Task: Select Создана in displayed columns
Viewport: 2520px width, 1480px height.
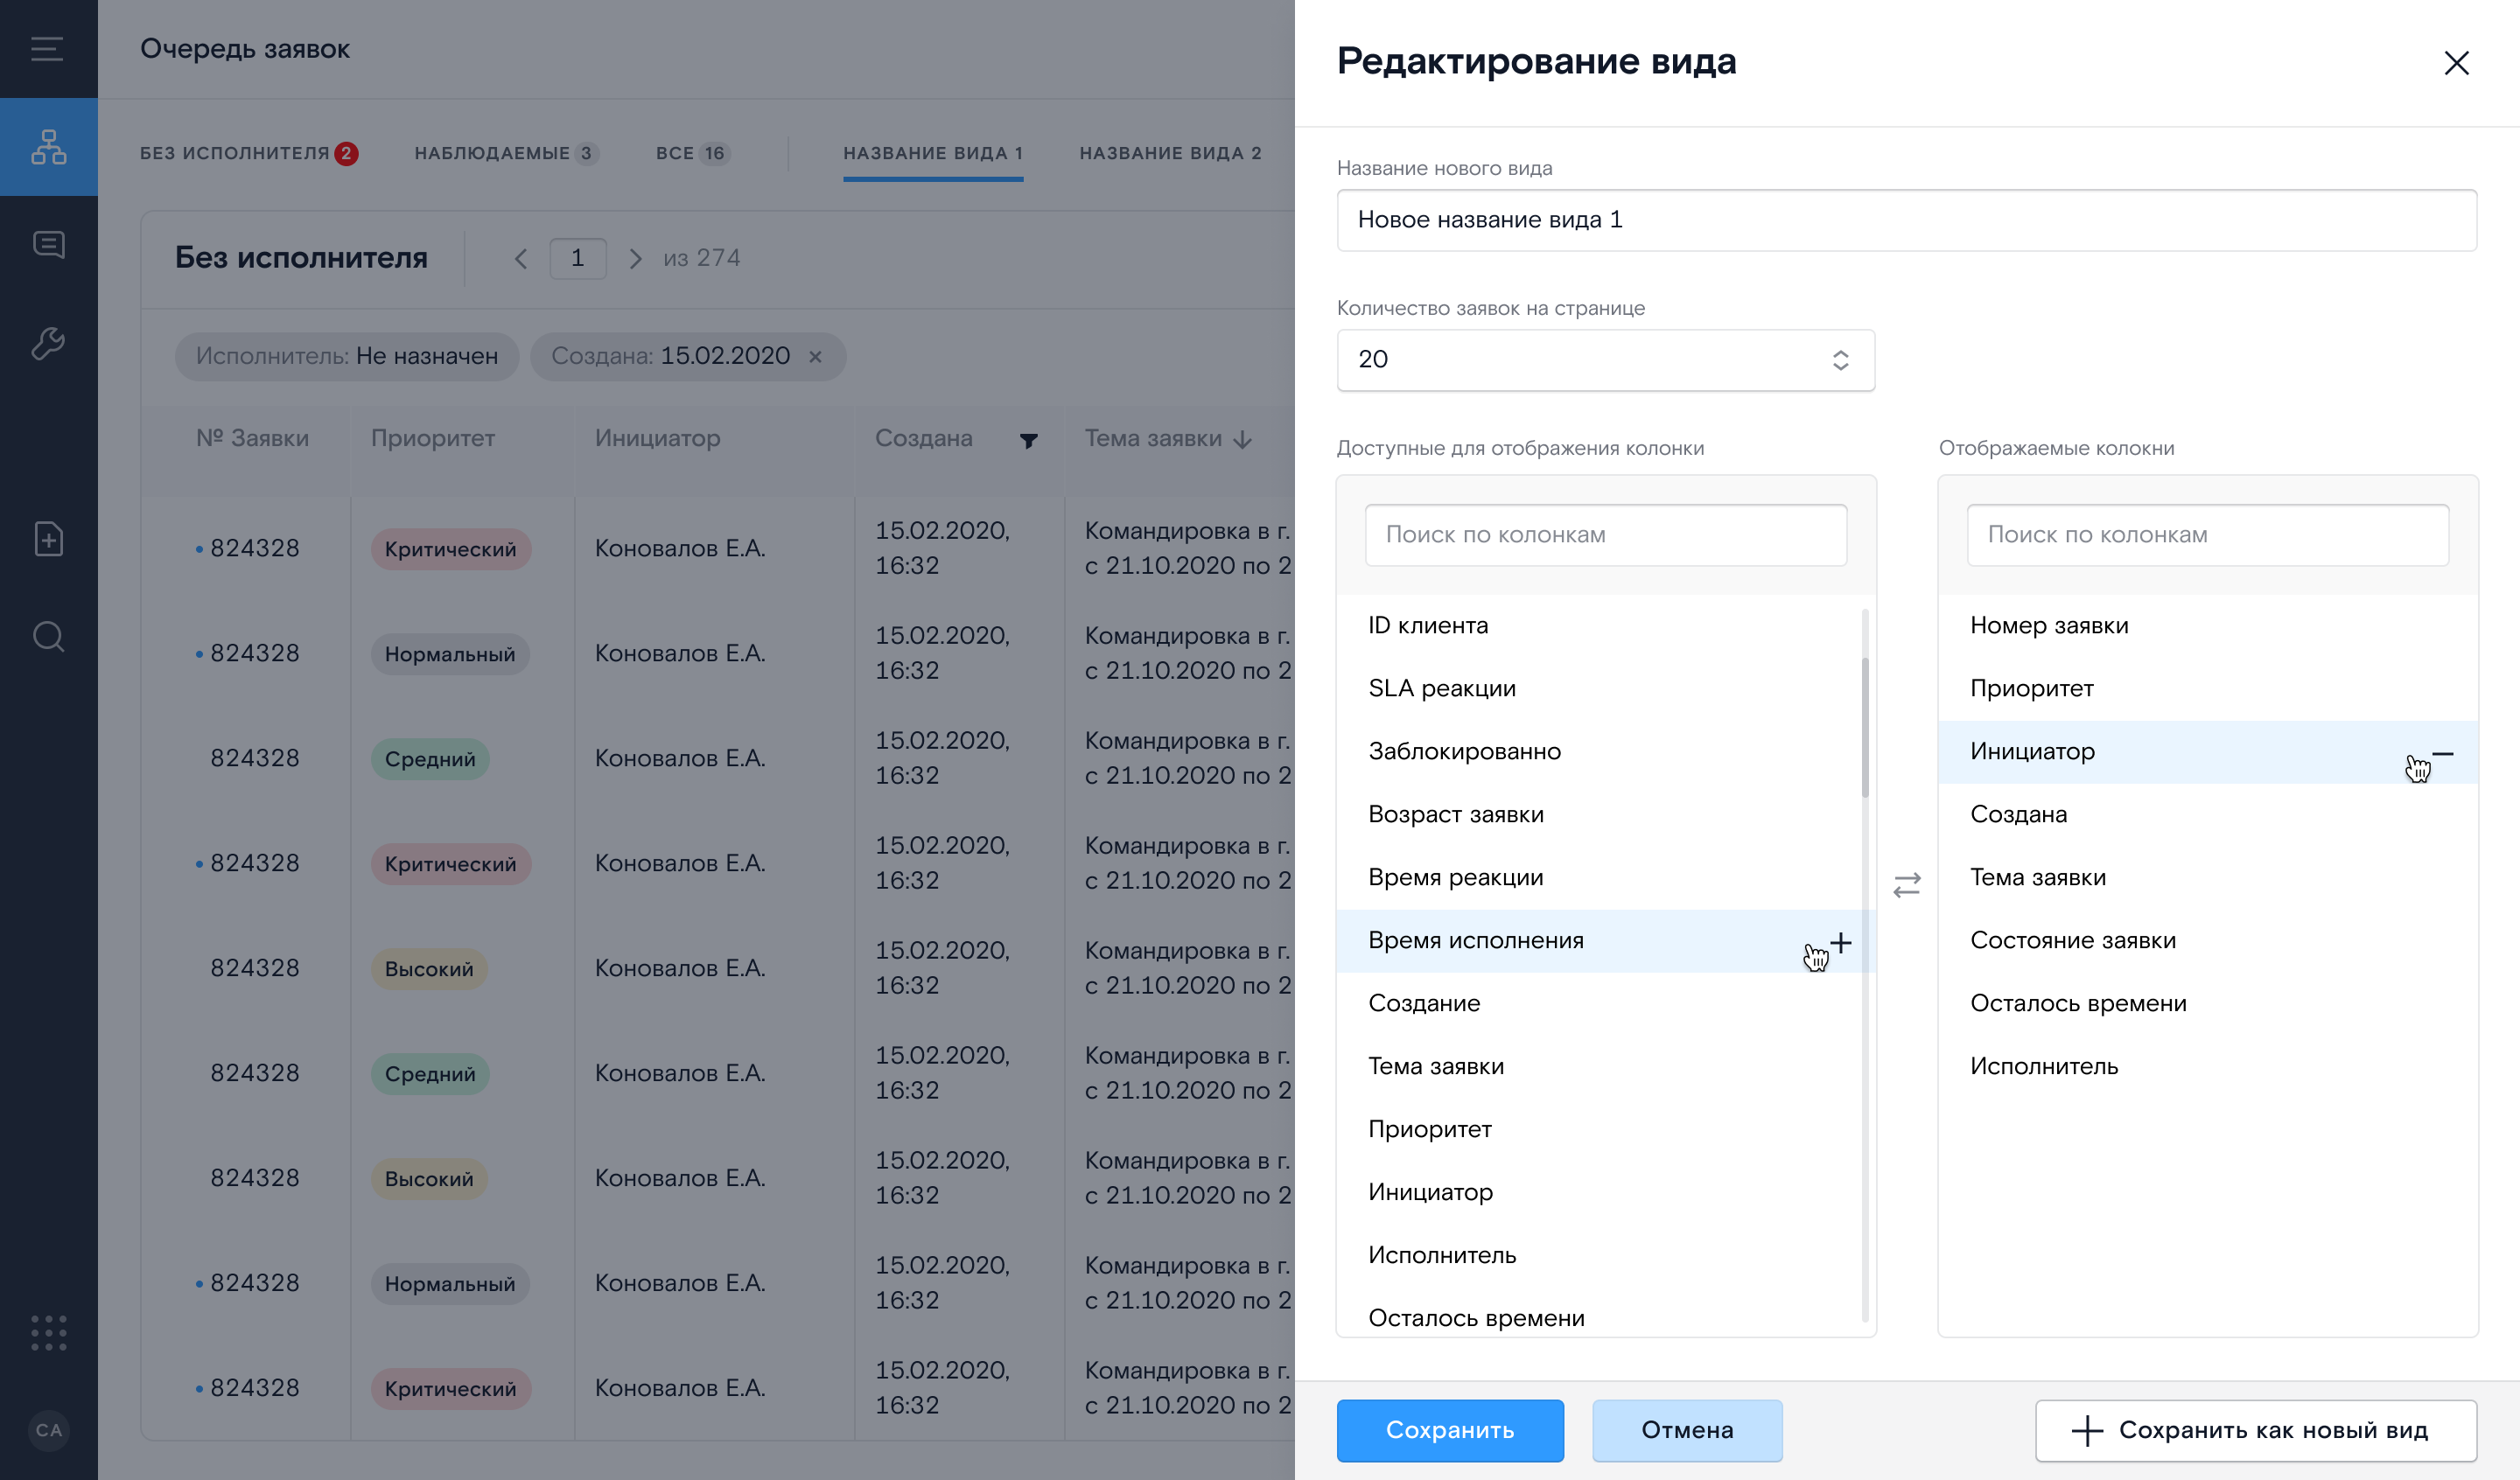Action: click(2208, 815)
